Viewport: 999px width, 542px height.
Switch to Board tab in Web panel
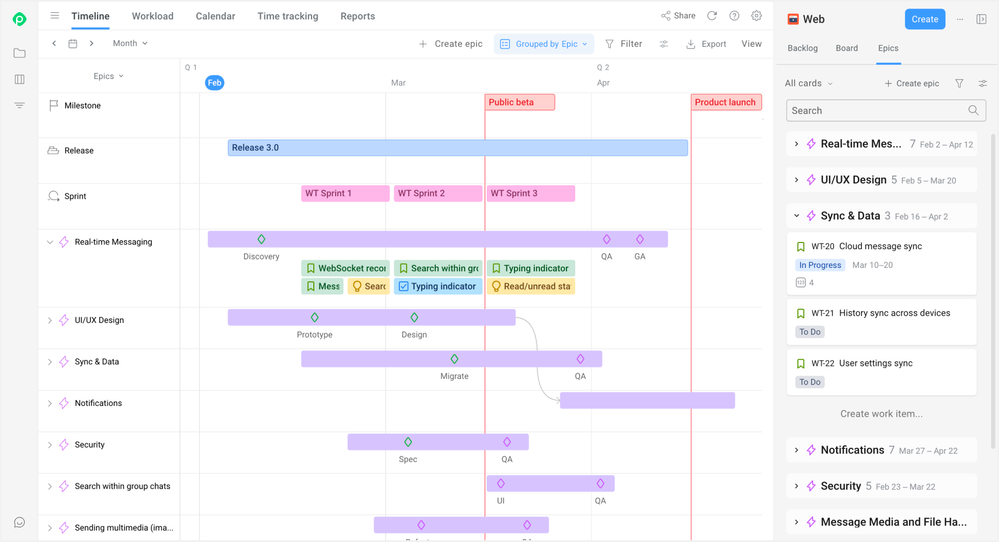coord(847,48)
